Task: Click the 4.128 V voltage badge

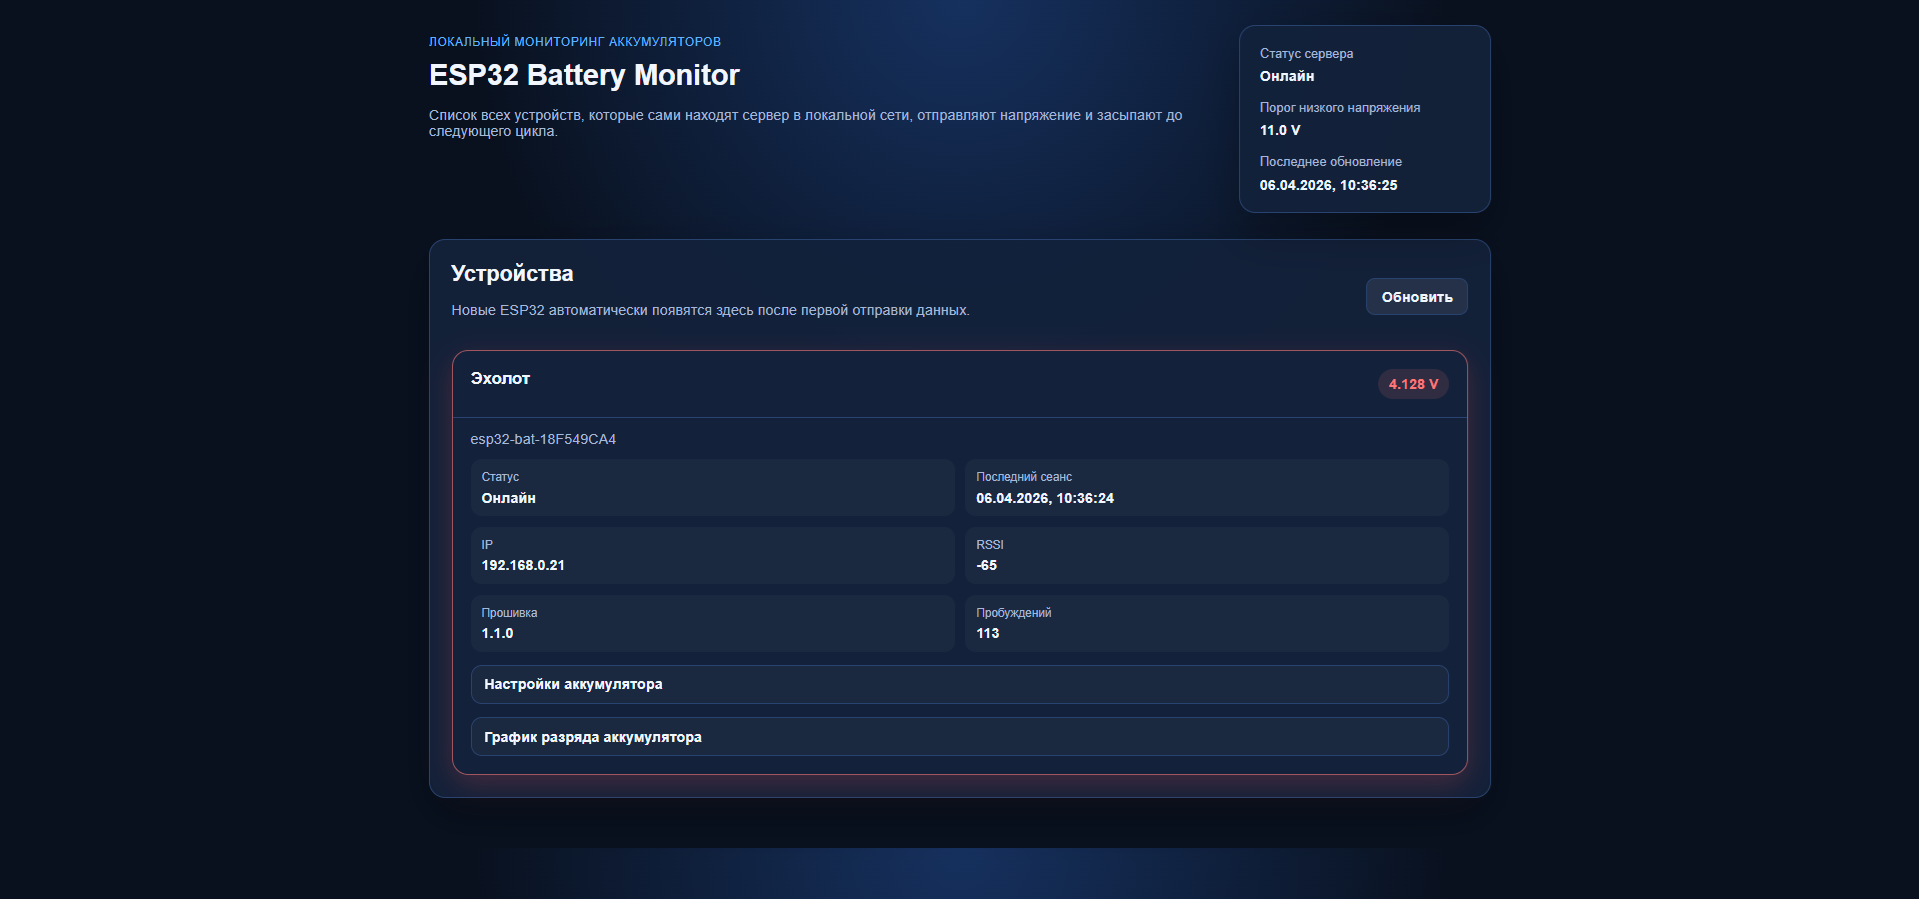Action: (1412, 384)
